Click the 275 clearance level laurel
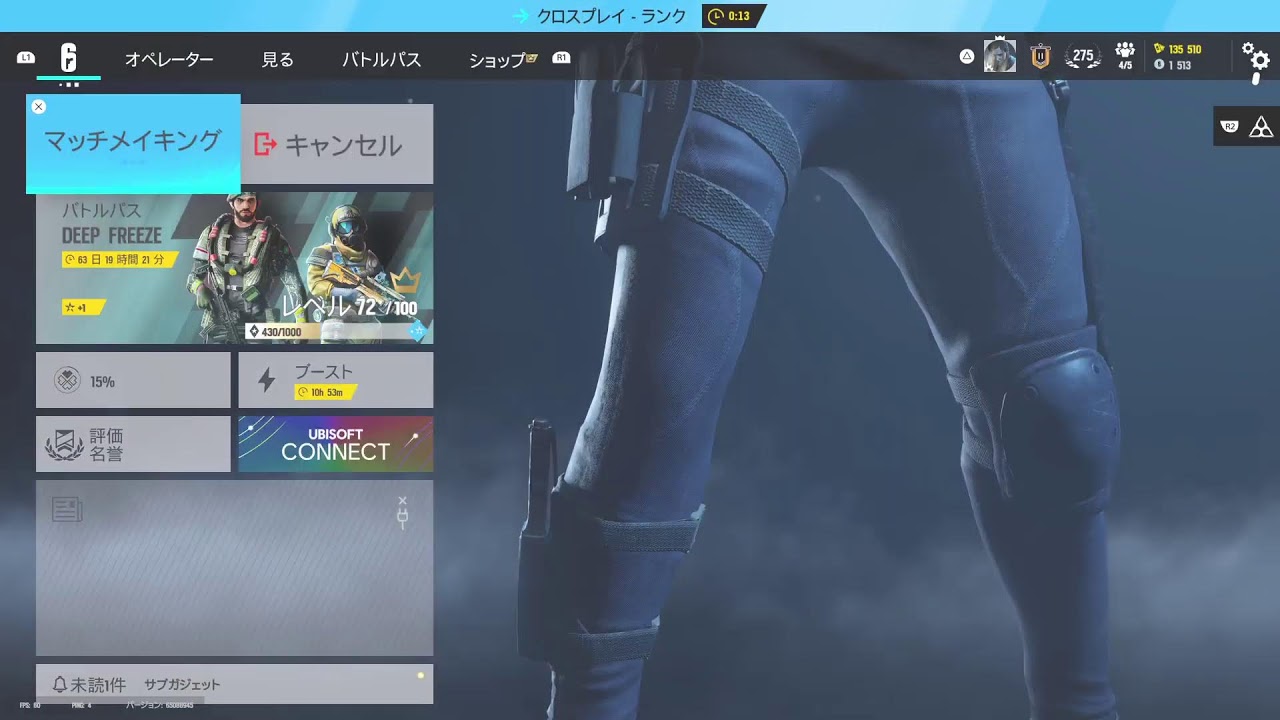The image size is (1280, 720). [x=1083, y=57]
